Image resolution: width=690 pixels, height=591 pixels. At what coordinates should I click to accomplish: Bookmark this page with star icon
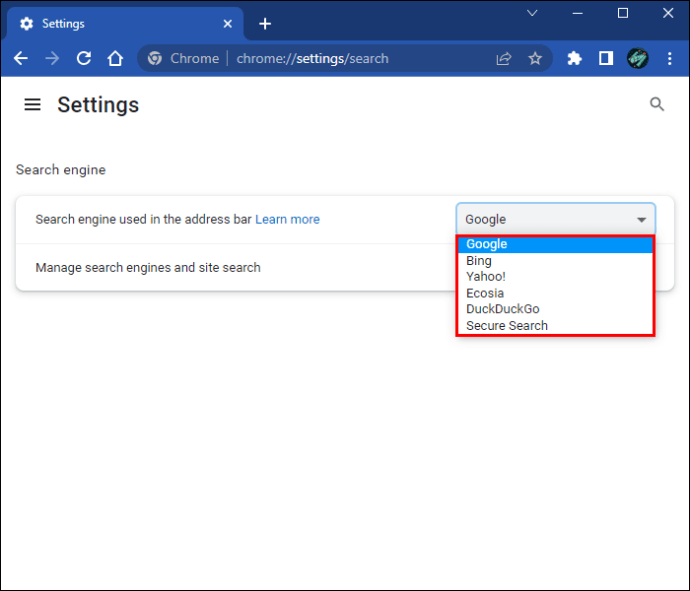click(535, 59)
